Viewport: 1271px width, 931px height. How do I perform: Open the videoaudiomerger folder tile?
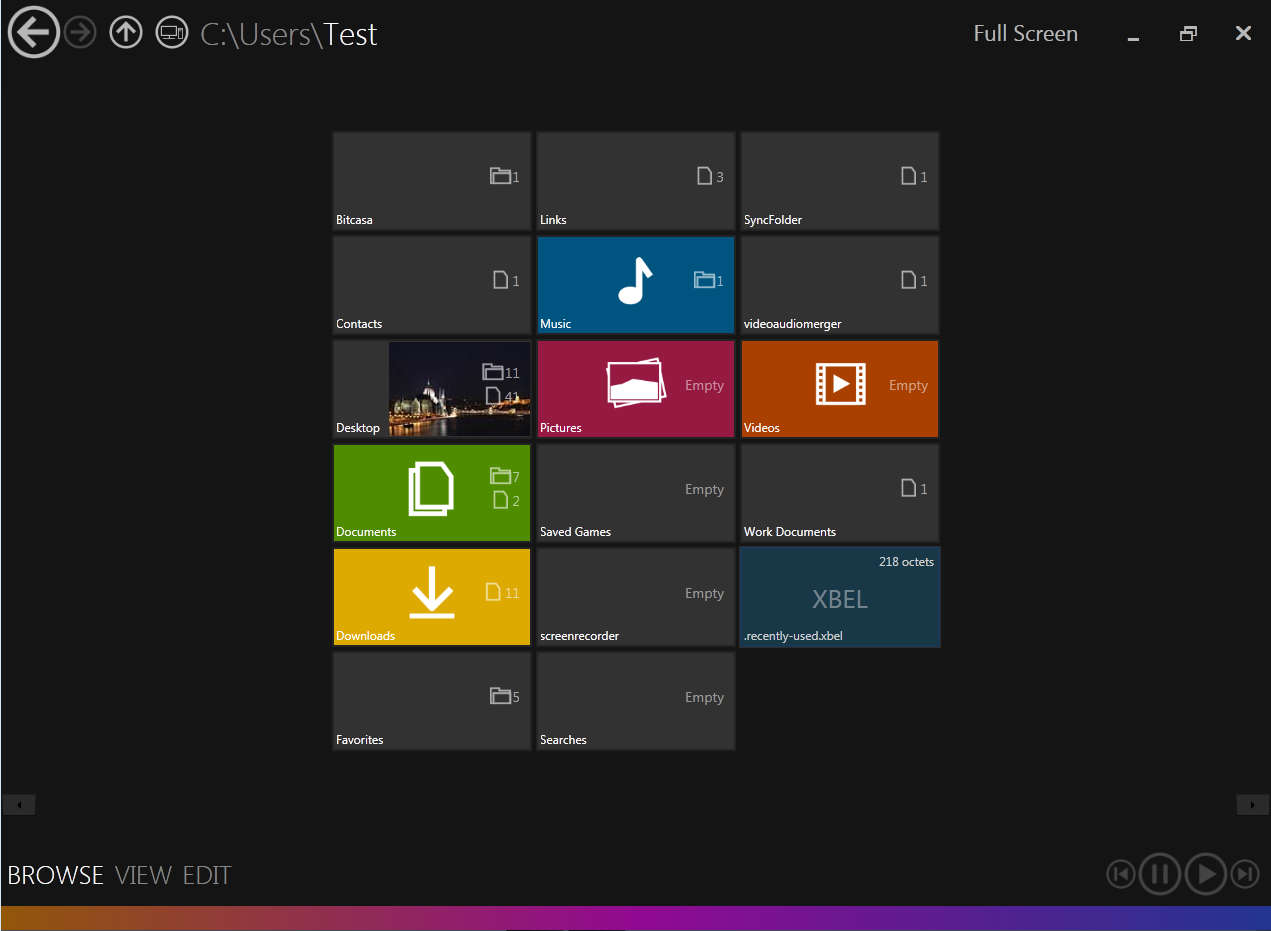840,285
